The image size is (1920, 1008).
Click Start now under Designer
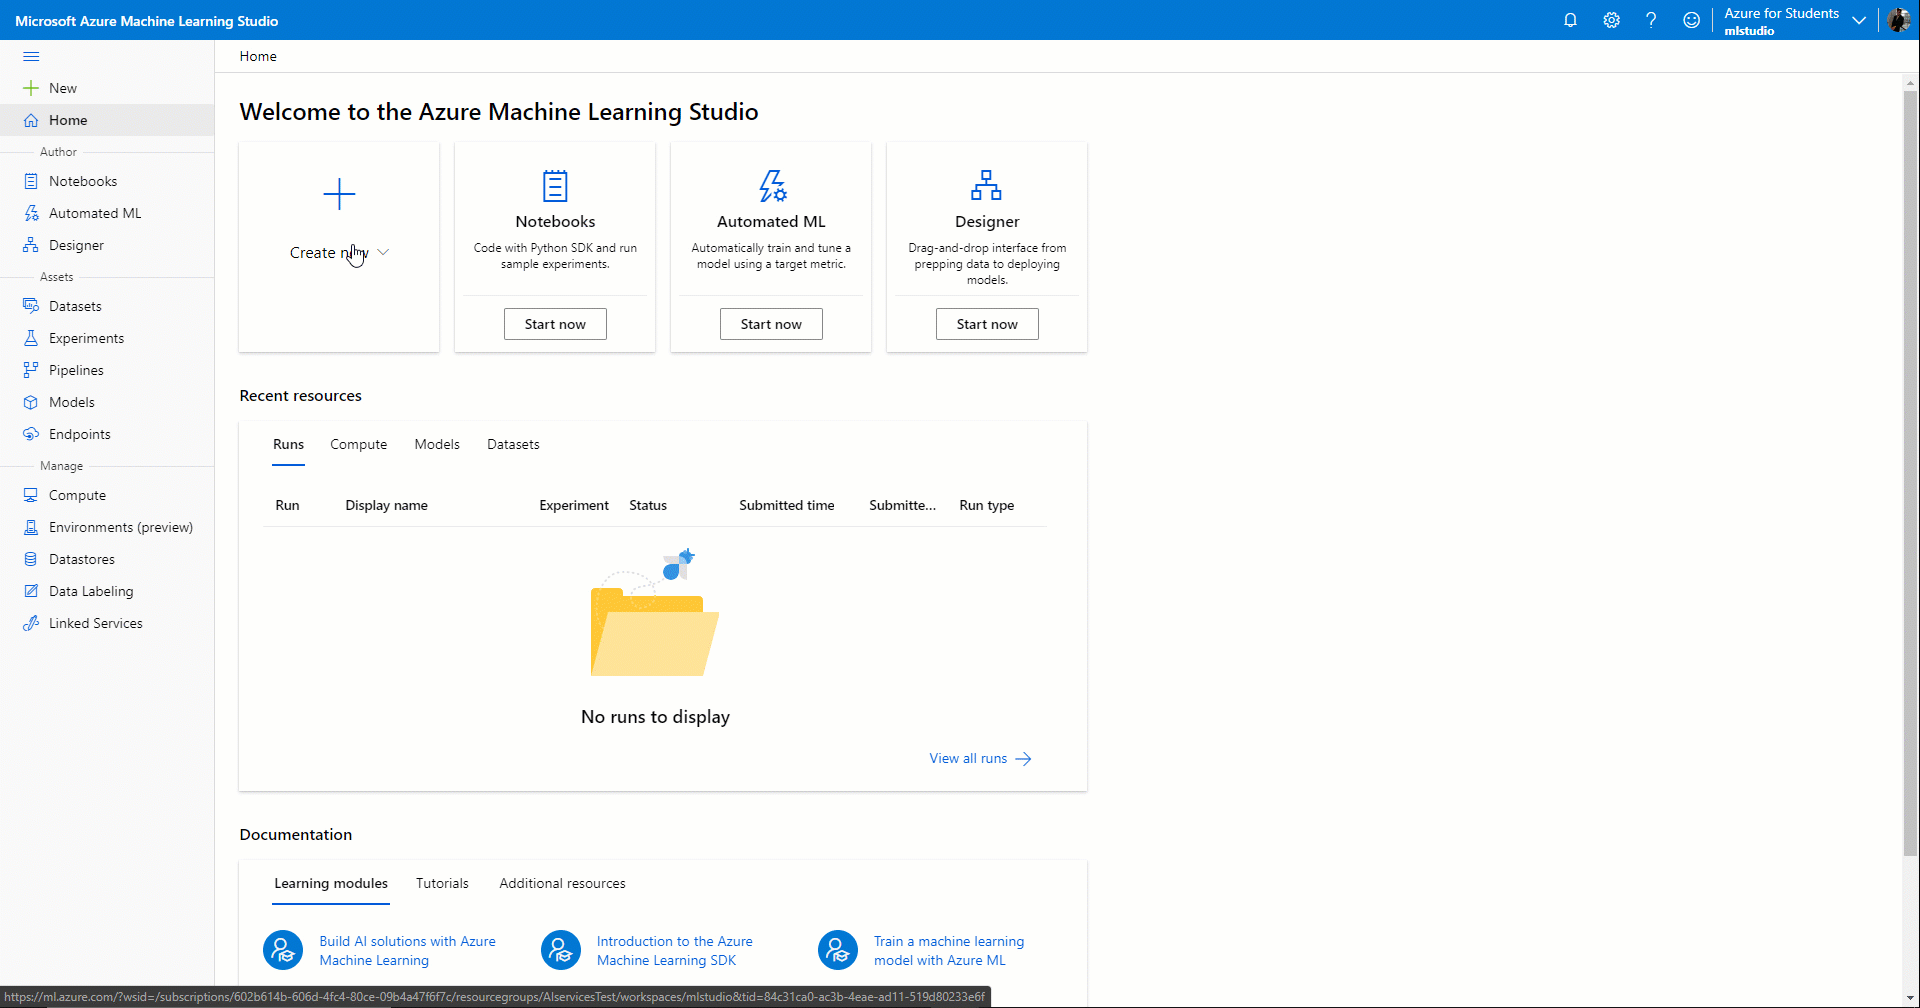(987, 324)
